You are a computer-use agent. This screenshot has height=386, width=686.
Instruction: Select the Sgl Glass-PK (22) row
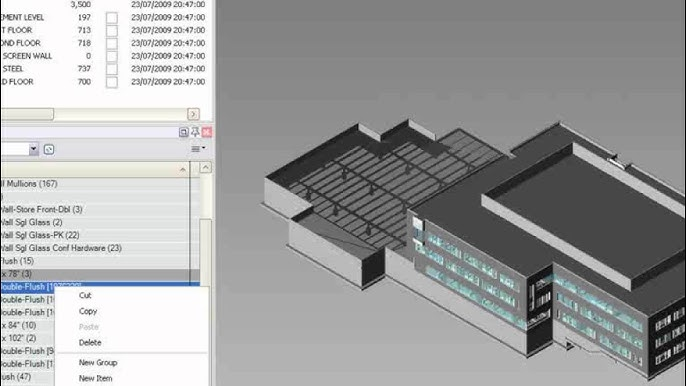point(100,235)
